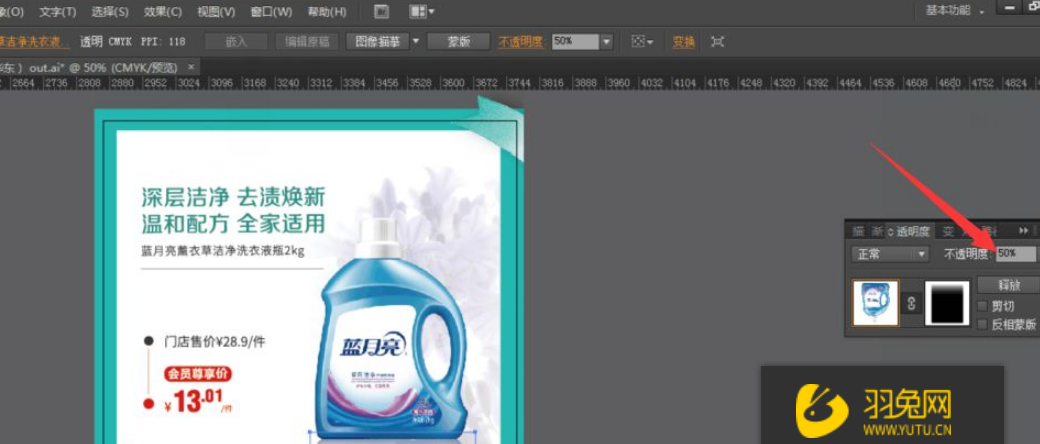
Task: Open the 不透明度 link in control bar
Action: (521, 42)
